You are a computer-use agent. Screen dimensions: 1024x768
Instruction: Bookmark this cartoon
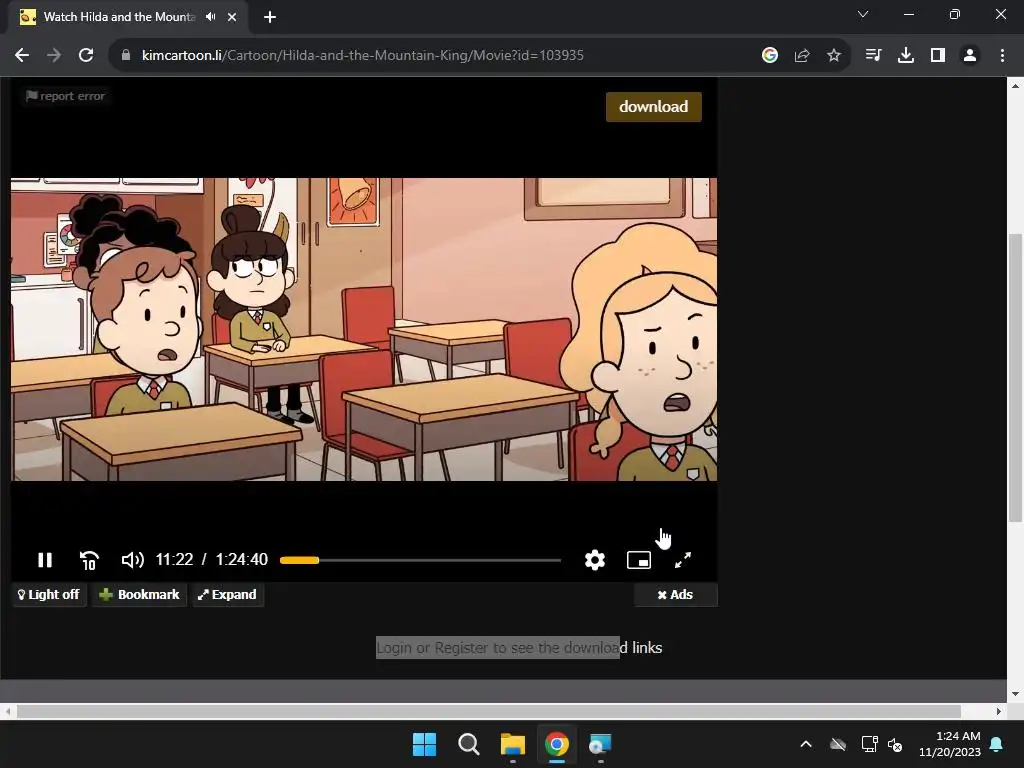tap(139, 594)
